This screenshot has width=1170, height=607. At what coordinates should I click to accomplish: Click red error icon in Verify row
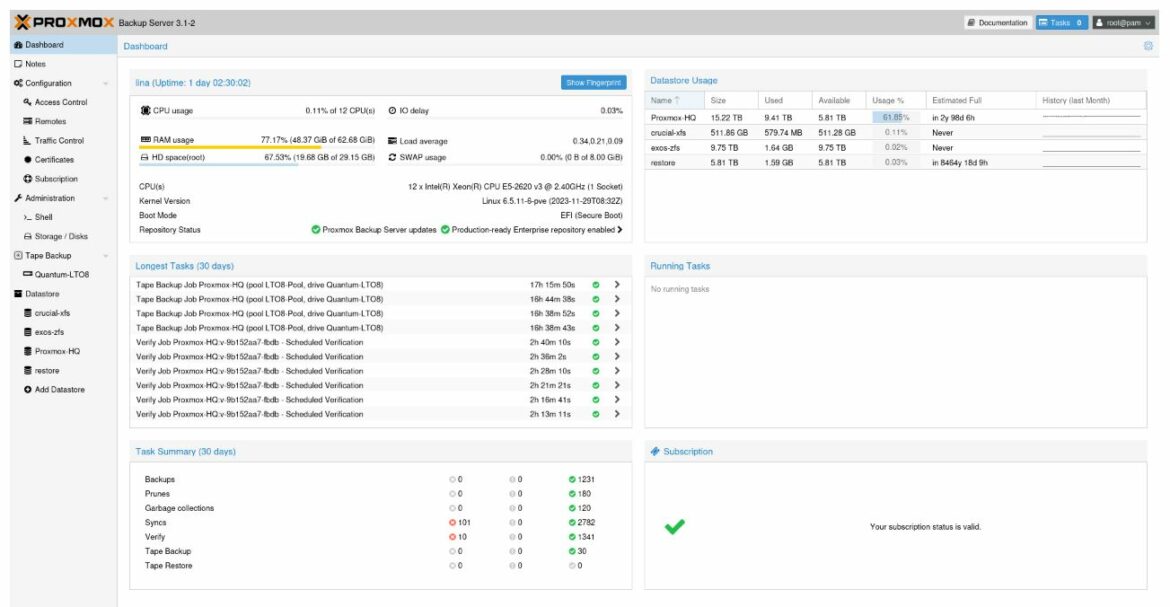pyautogui.click(x=452, y=537)
